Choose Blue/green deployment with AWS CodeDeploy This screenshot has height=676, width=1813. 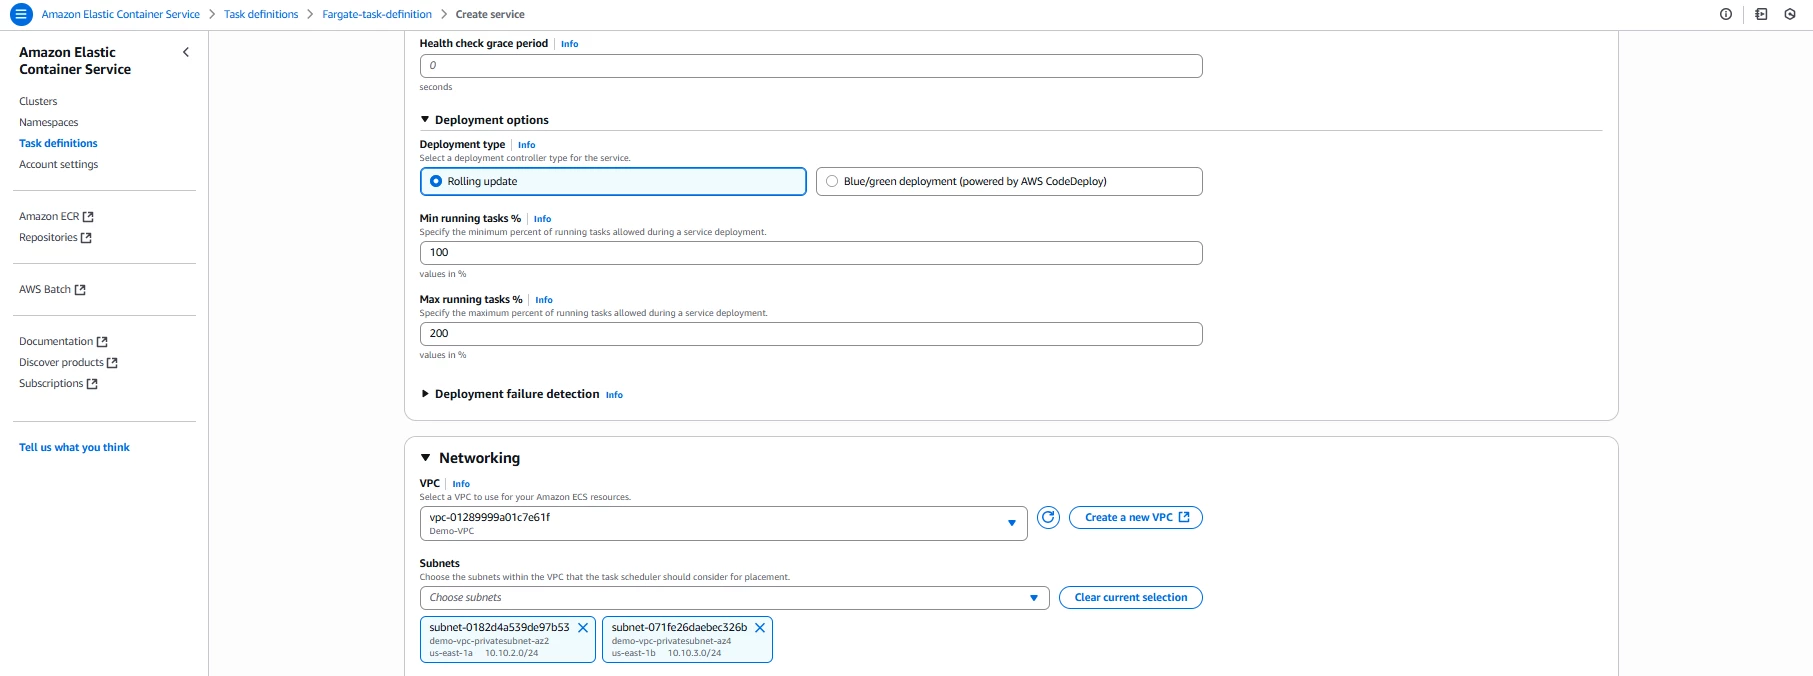[x=1009, y=182]
